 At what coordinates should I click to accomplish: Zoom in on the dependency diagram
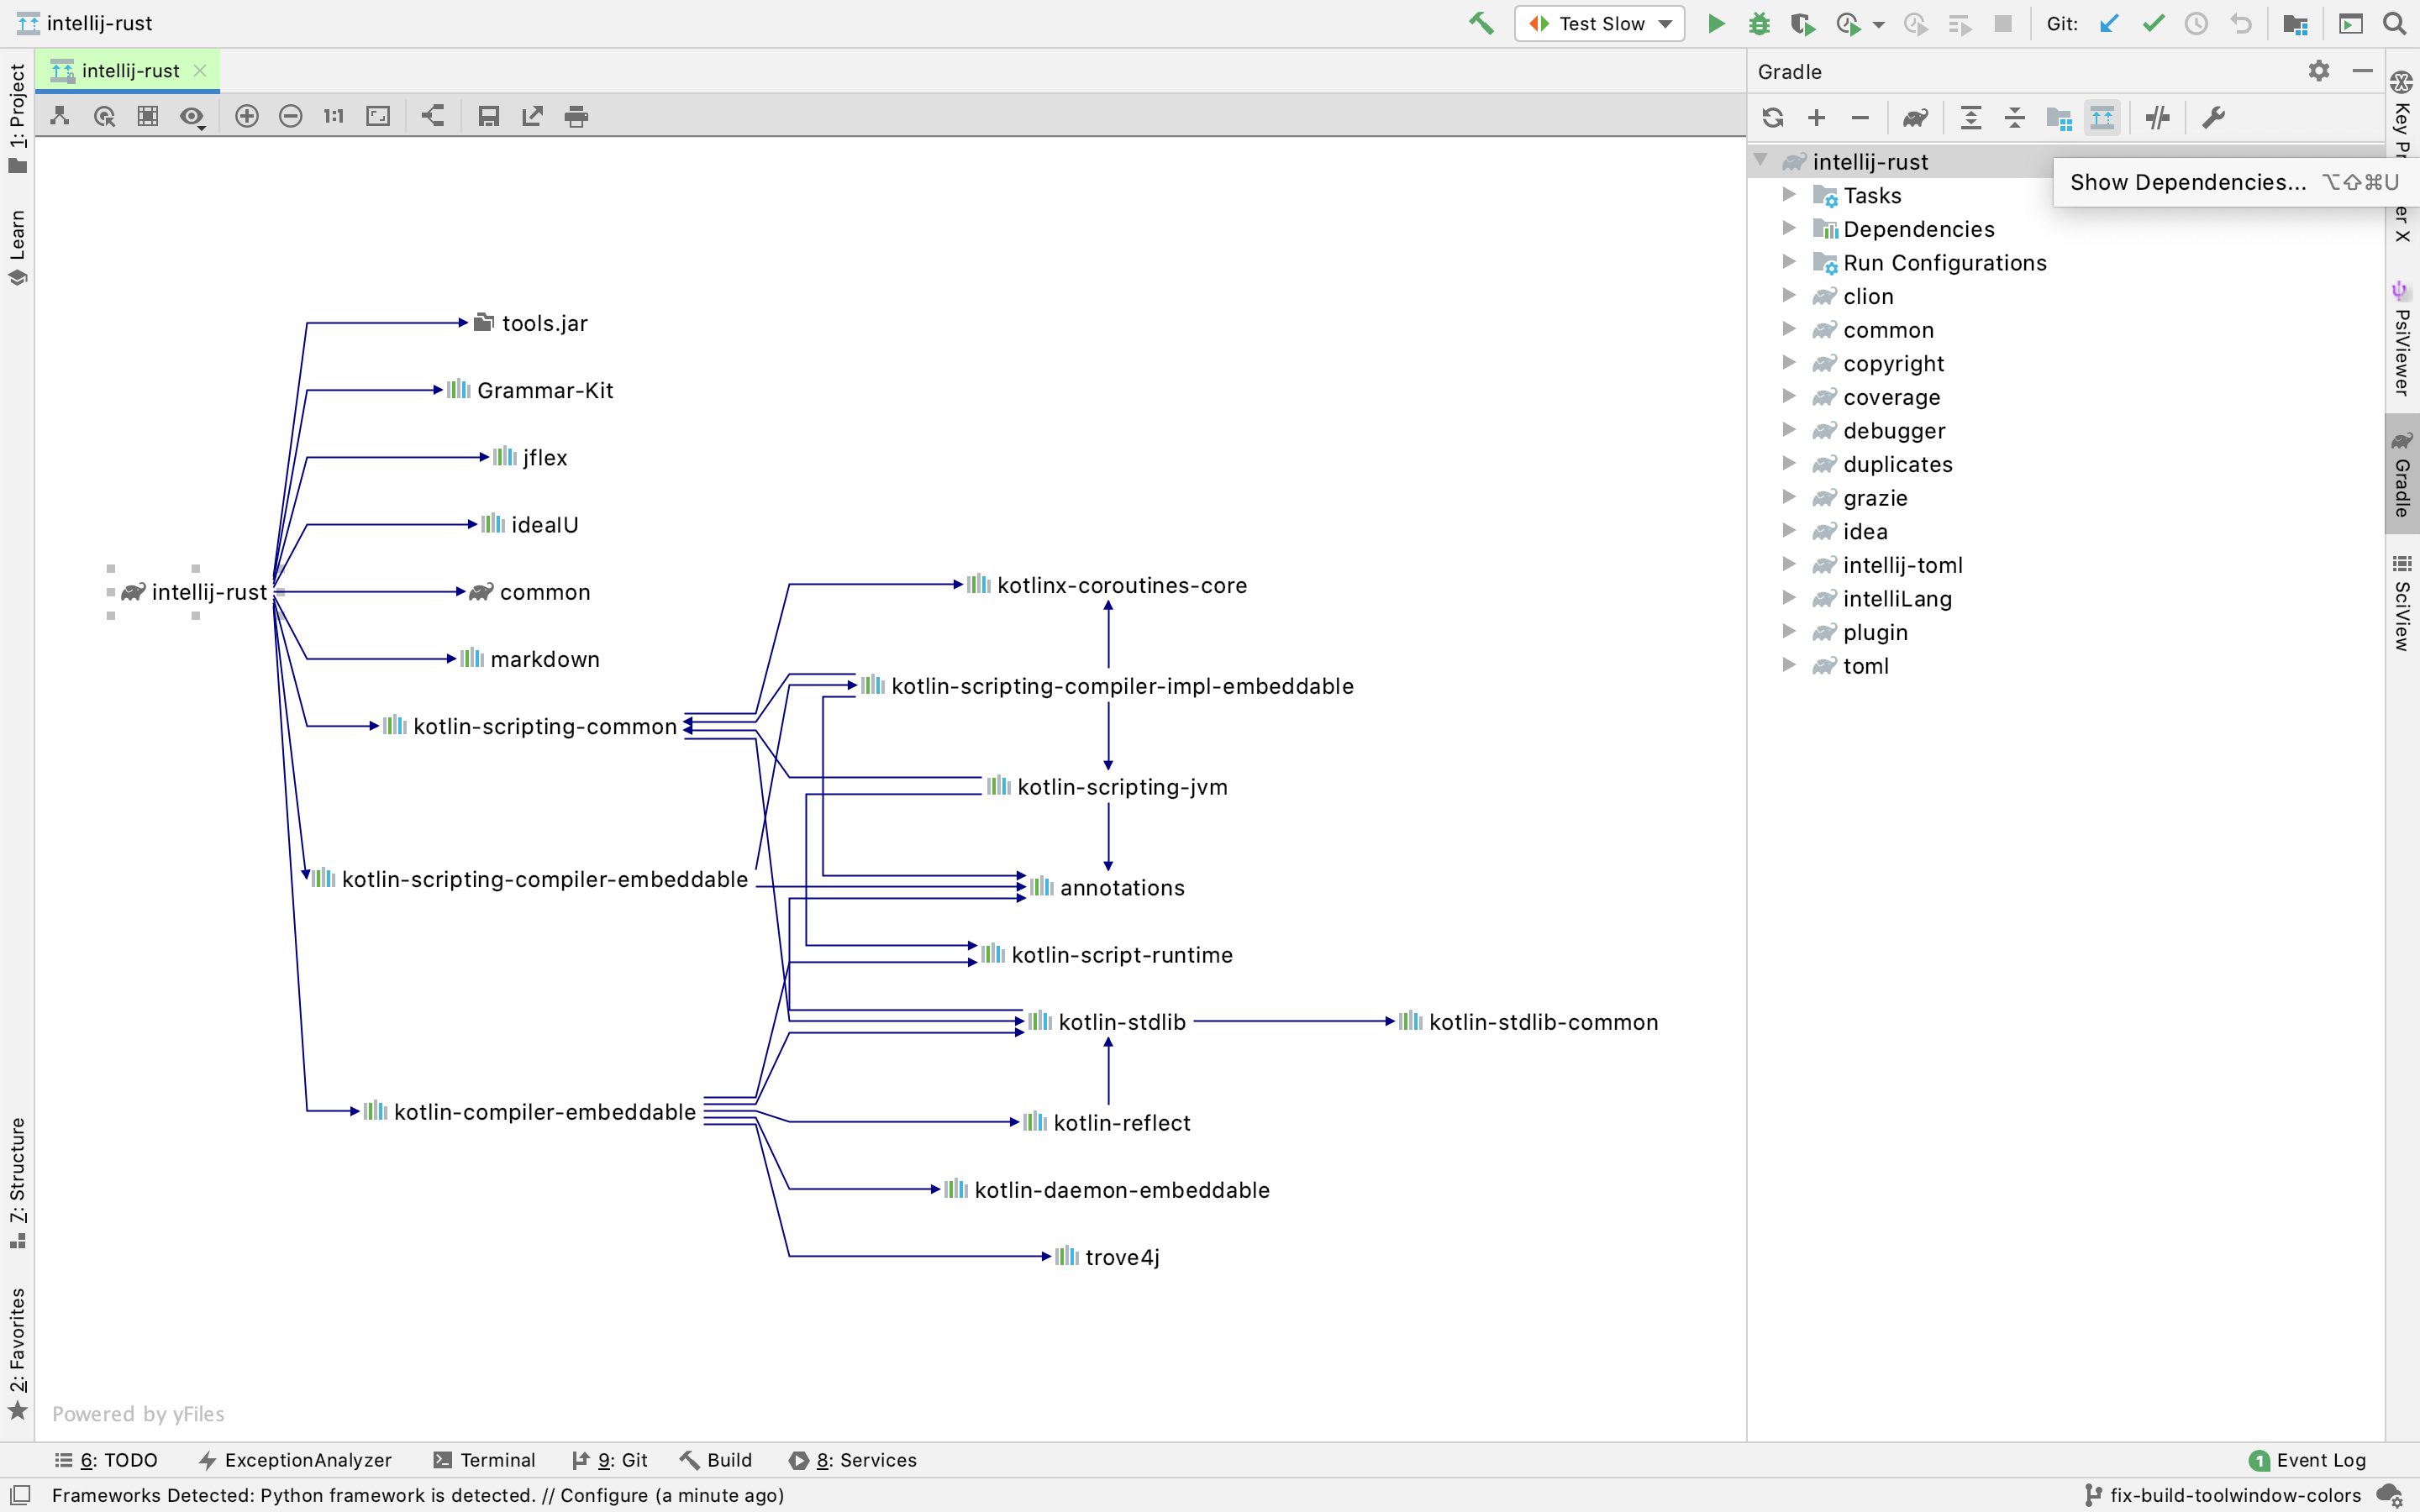pyautogui.click(x=247, y=116)
